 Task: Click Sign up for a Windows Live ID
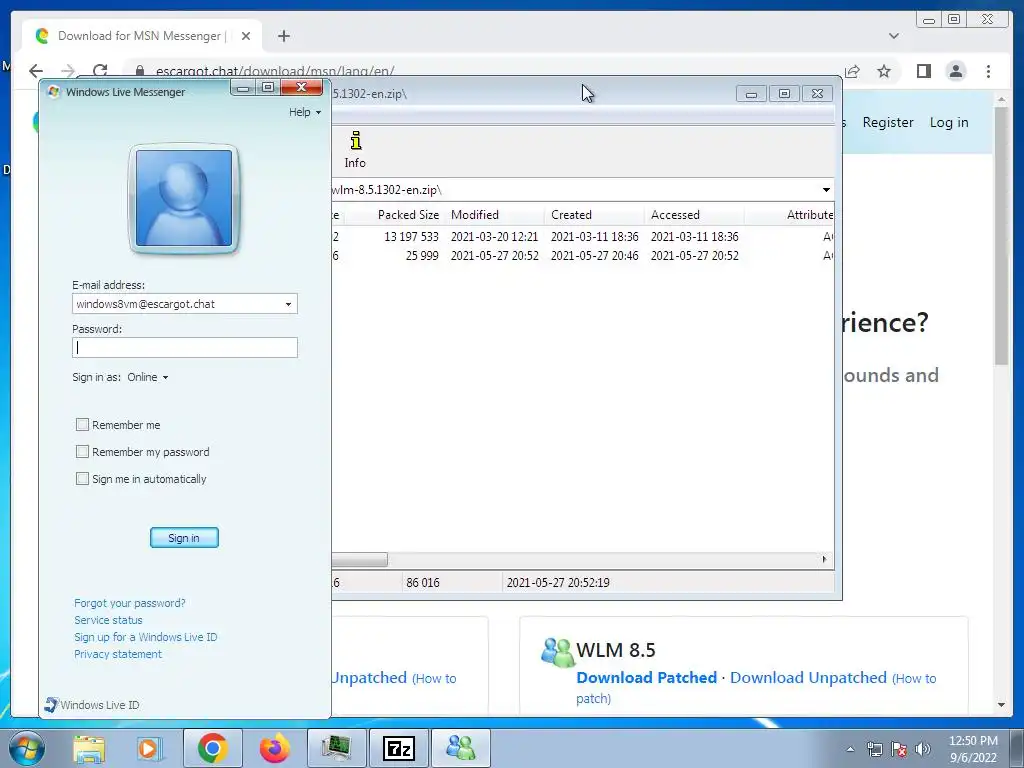pyautogui.click(x=146, y=637)
